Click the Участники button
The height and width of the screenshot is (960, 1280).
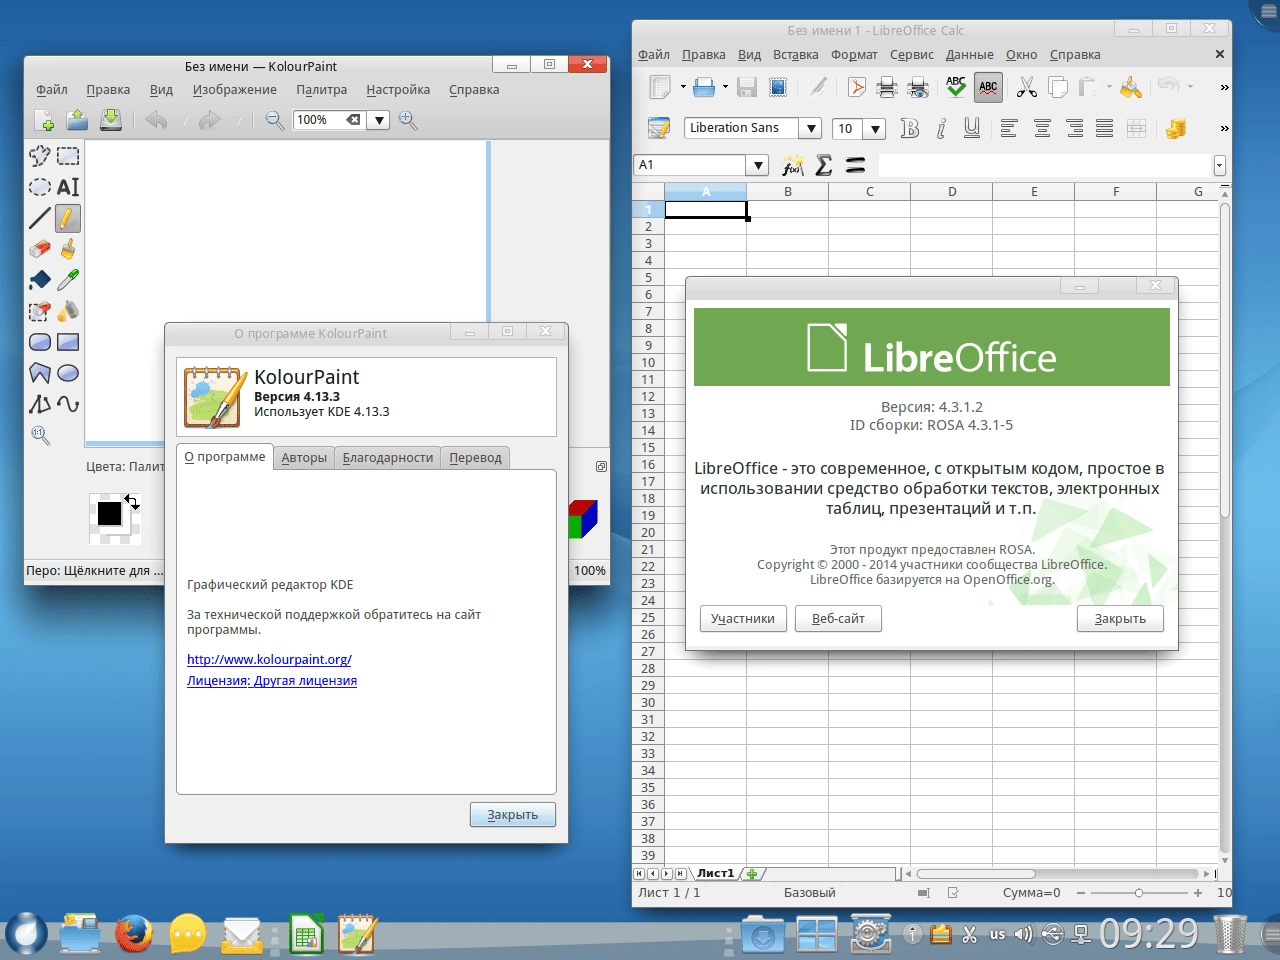743,619
